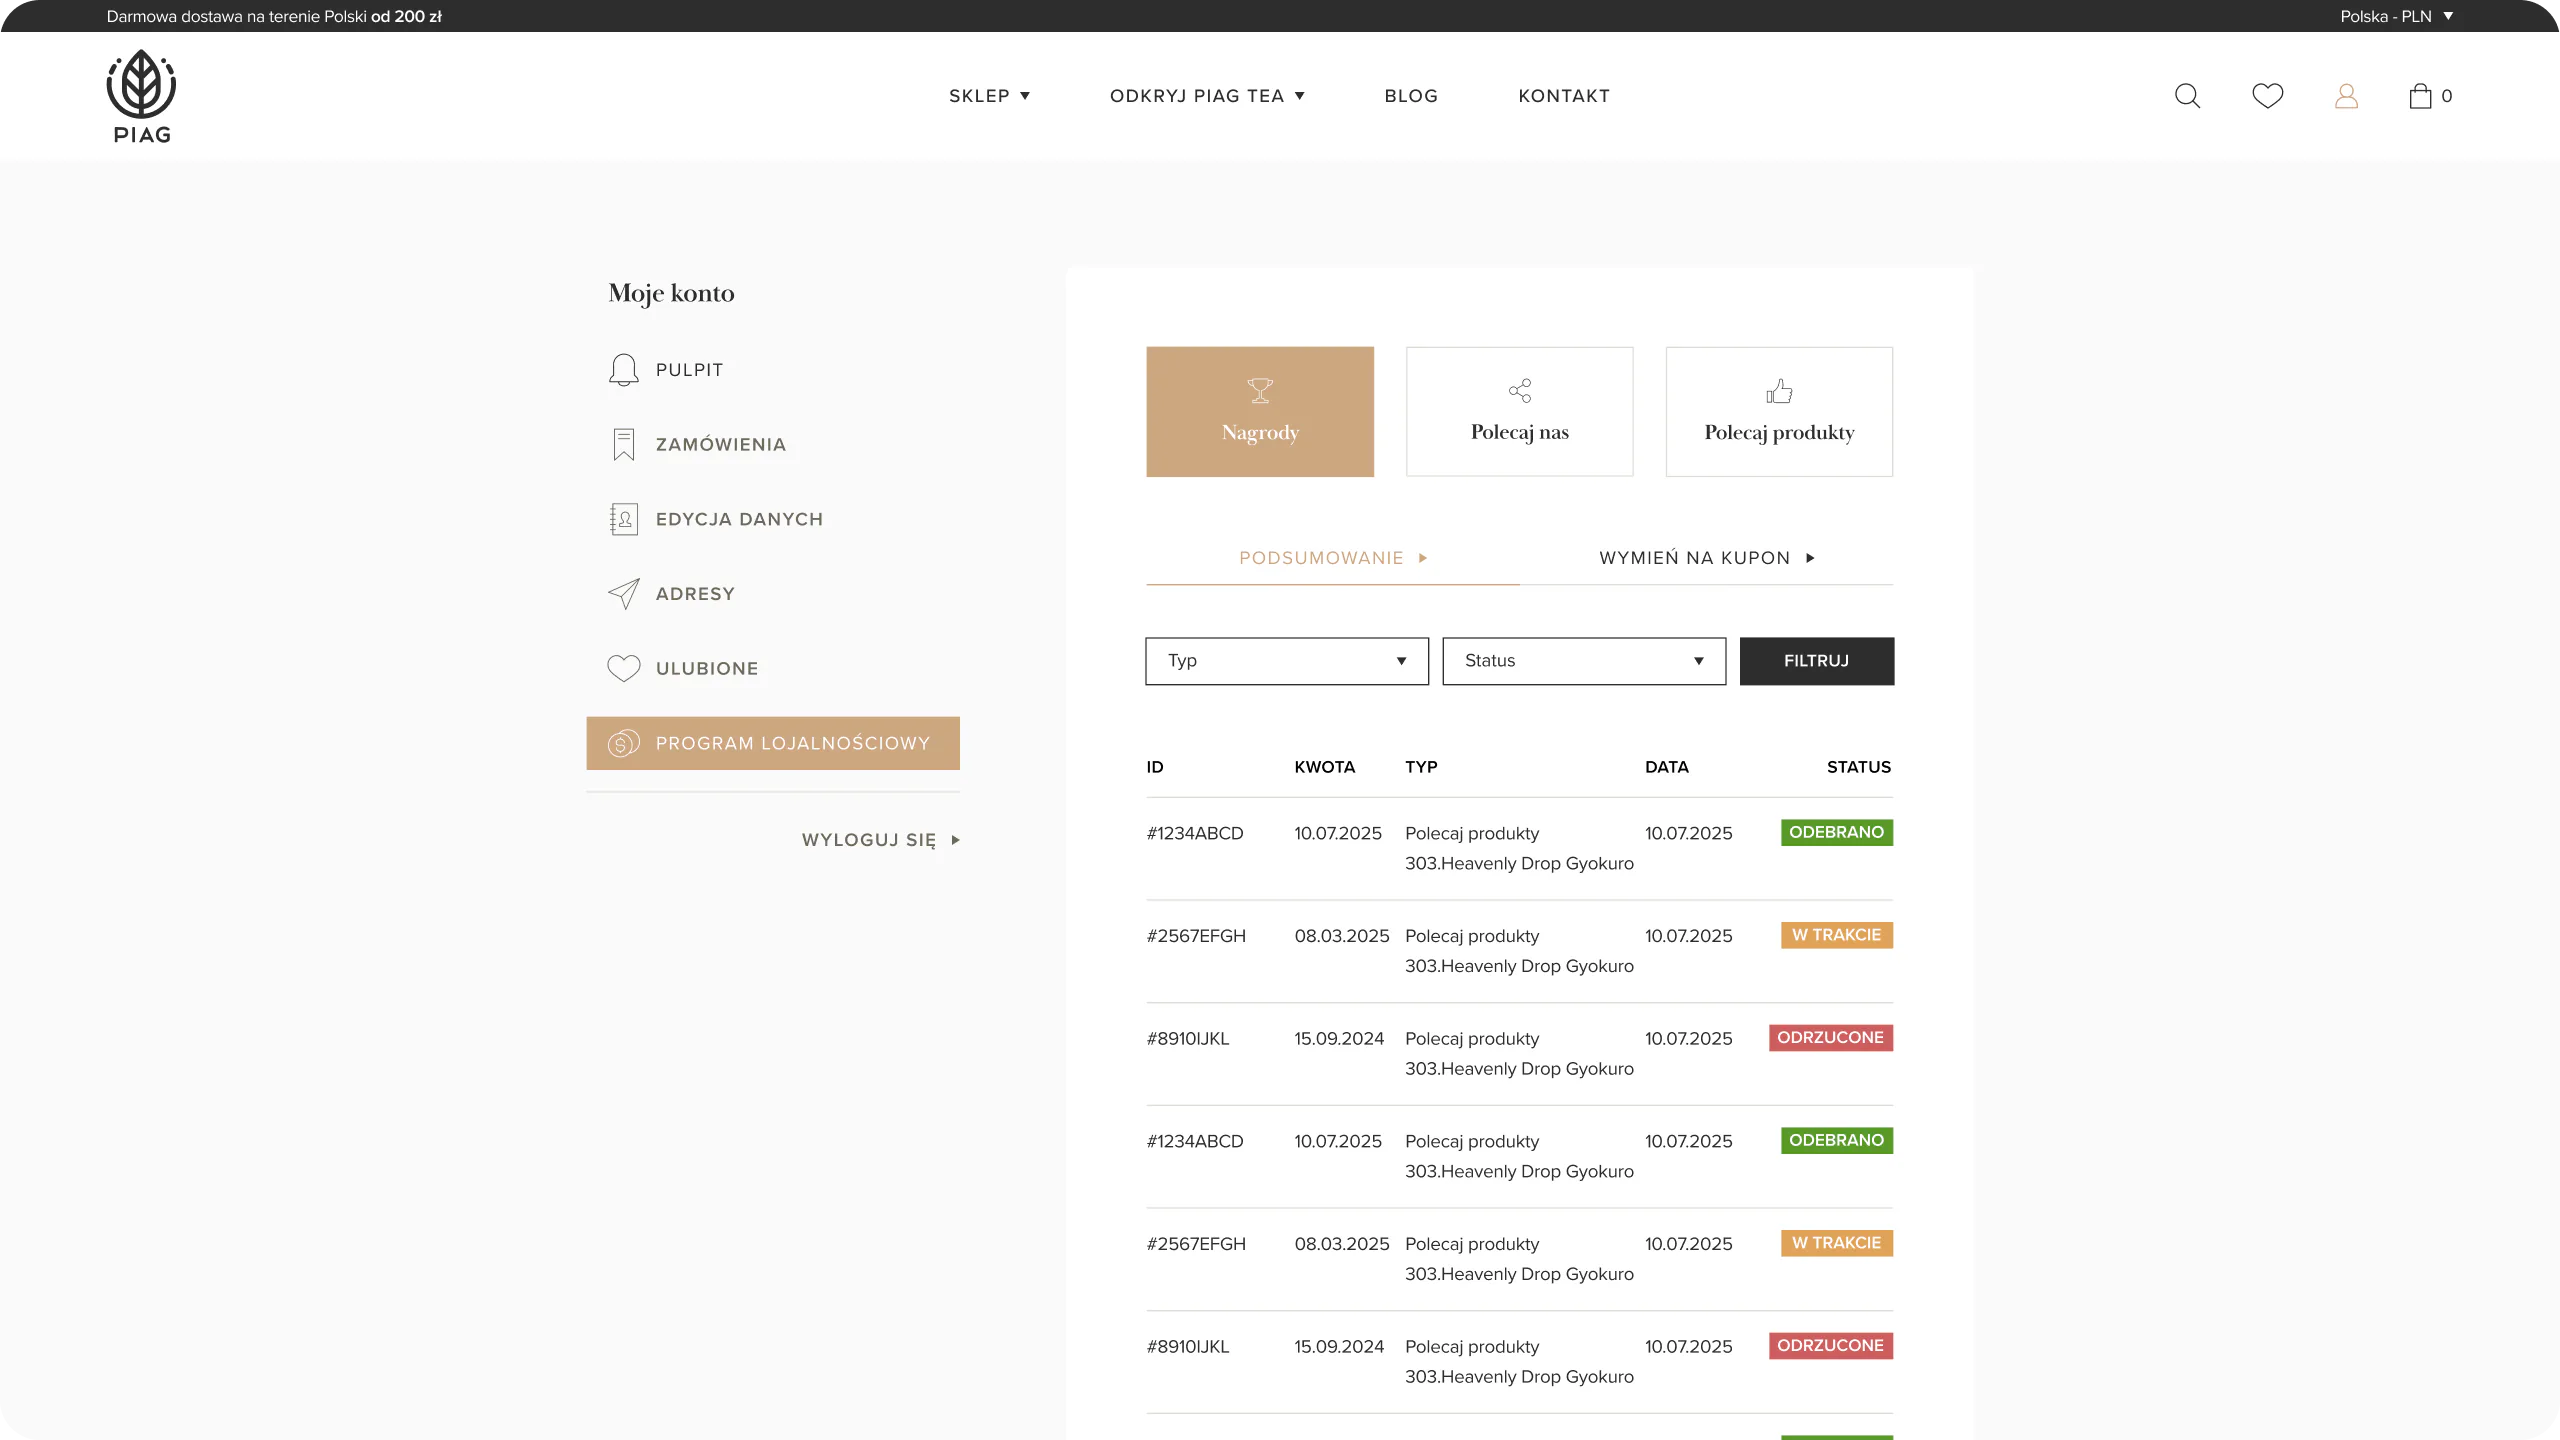Image resolution: width=2560 pixels, height=1440 pixels.
Task: Click the ID column header
Action: tap(1155, 767)
